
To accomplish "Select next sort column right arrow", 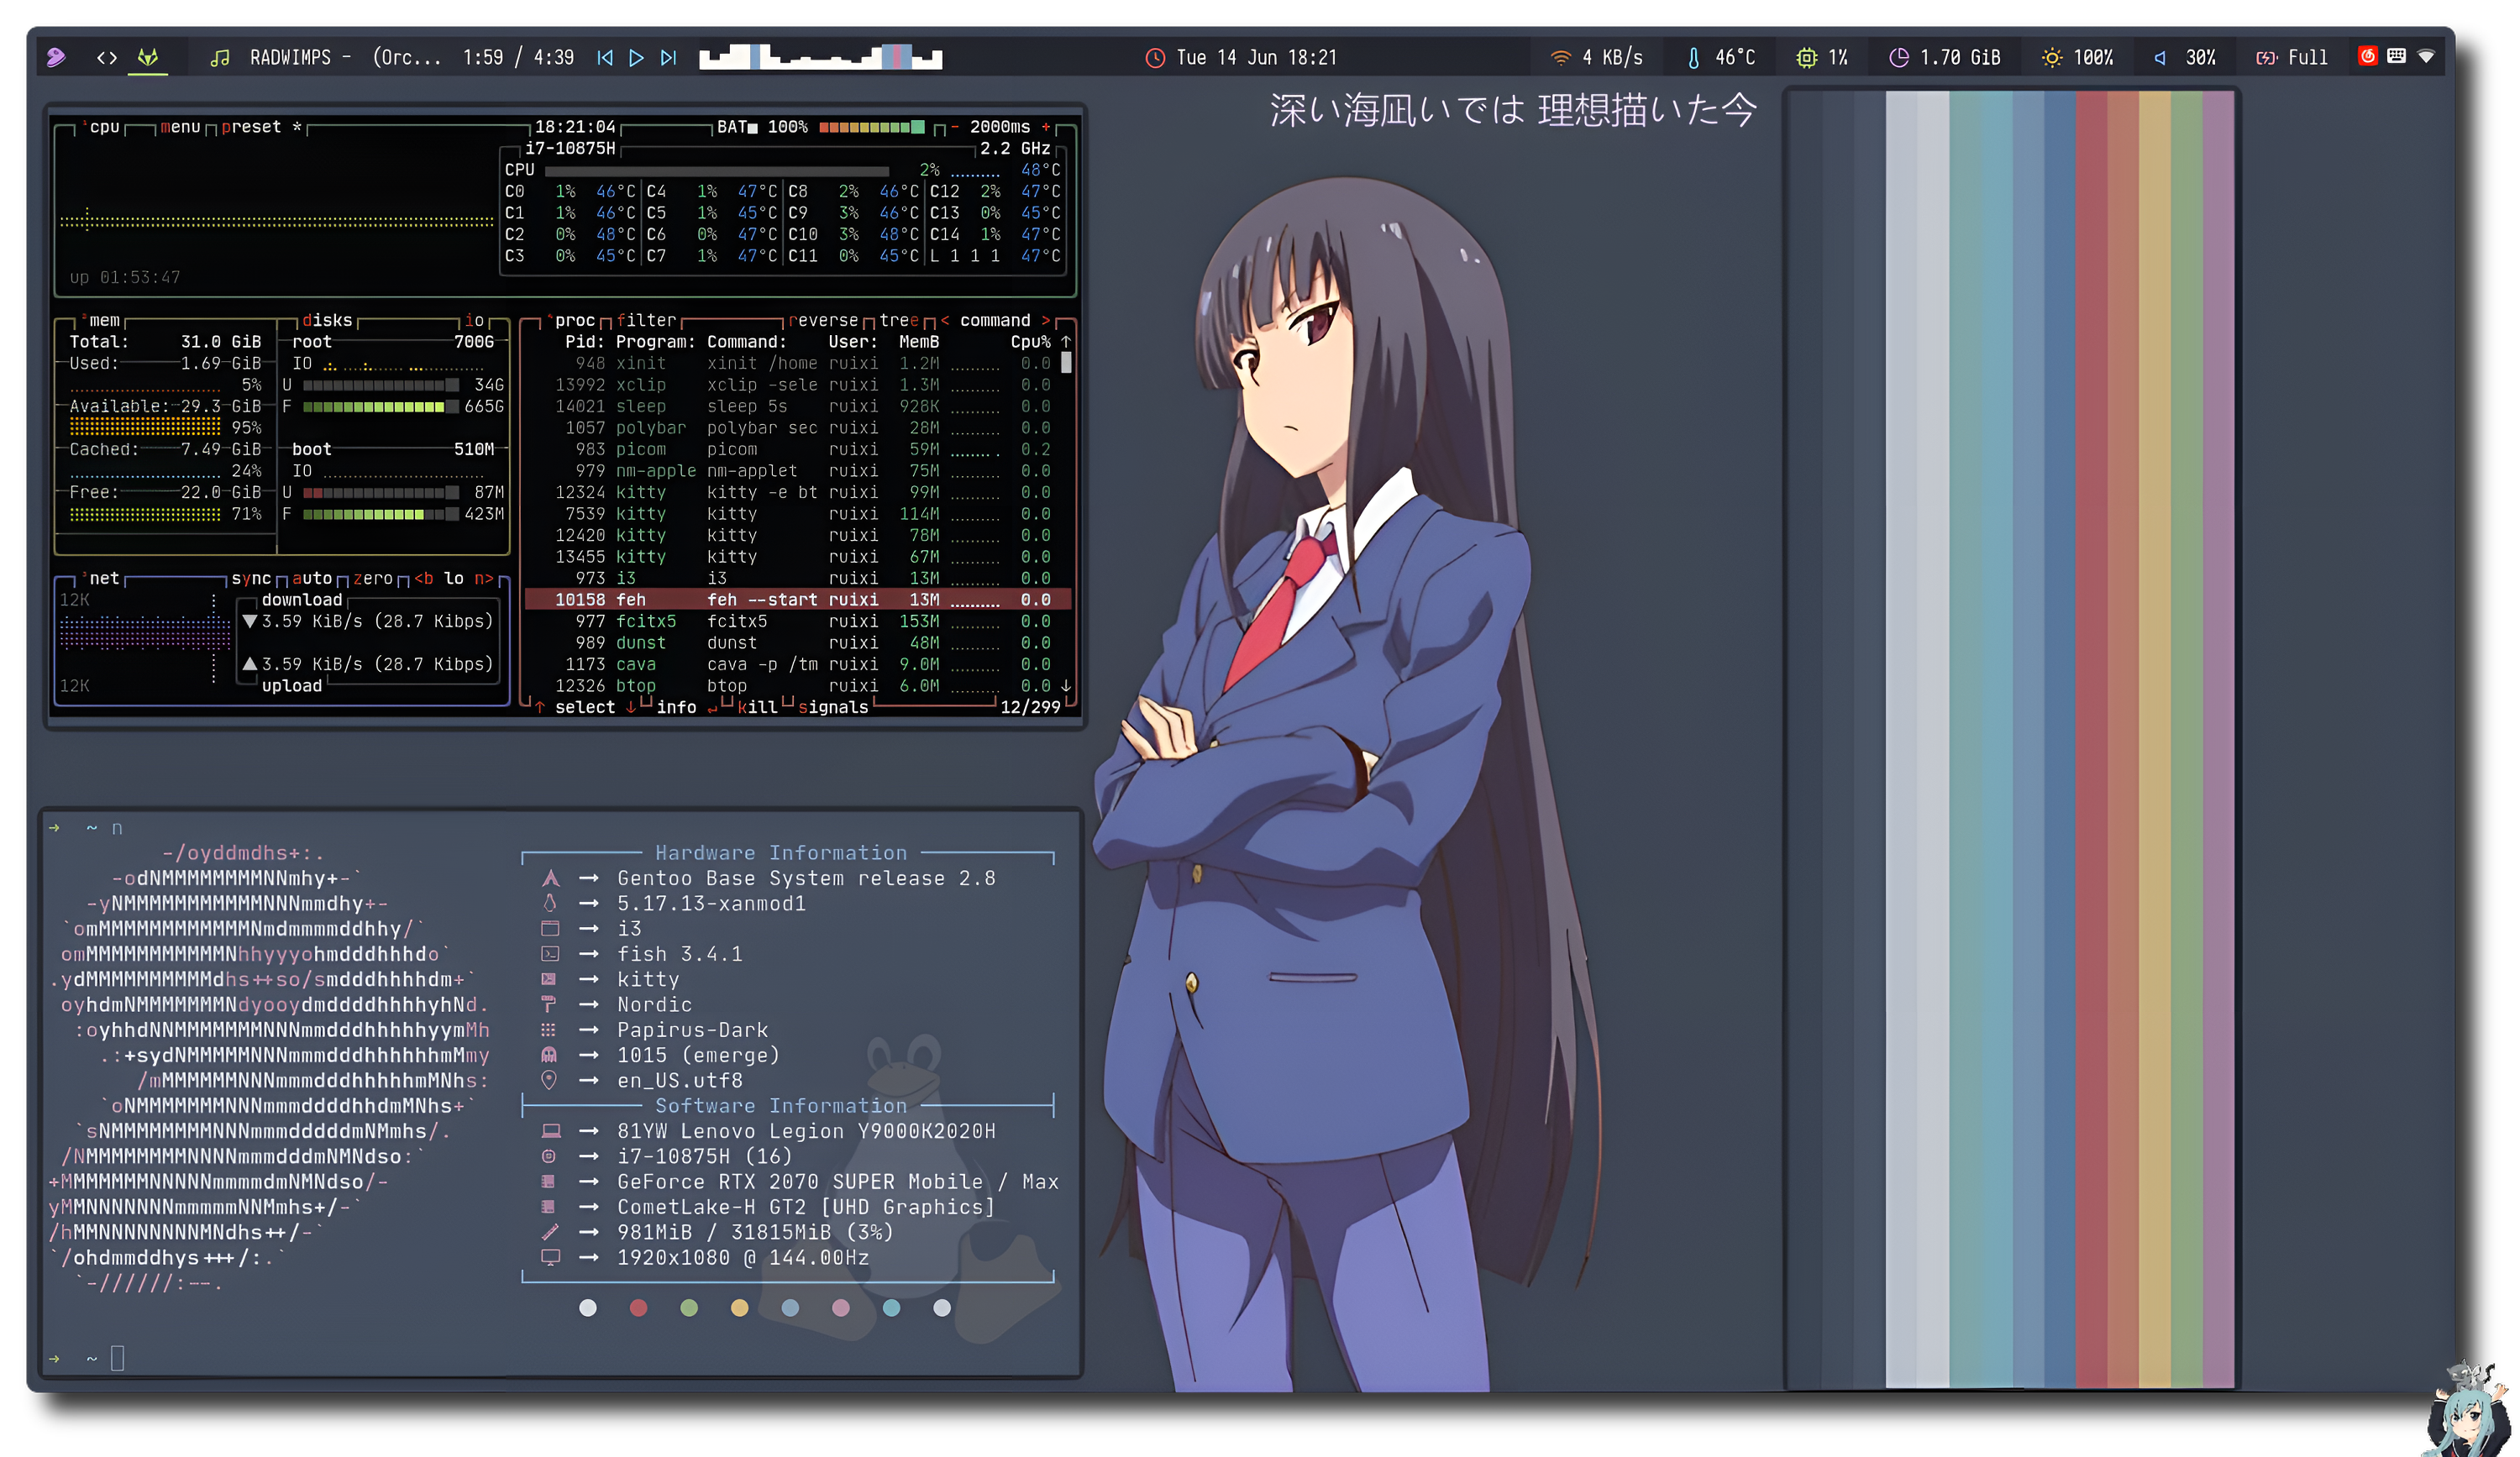I will click(x=1046, y=320).
